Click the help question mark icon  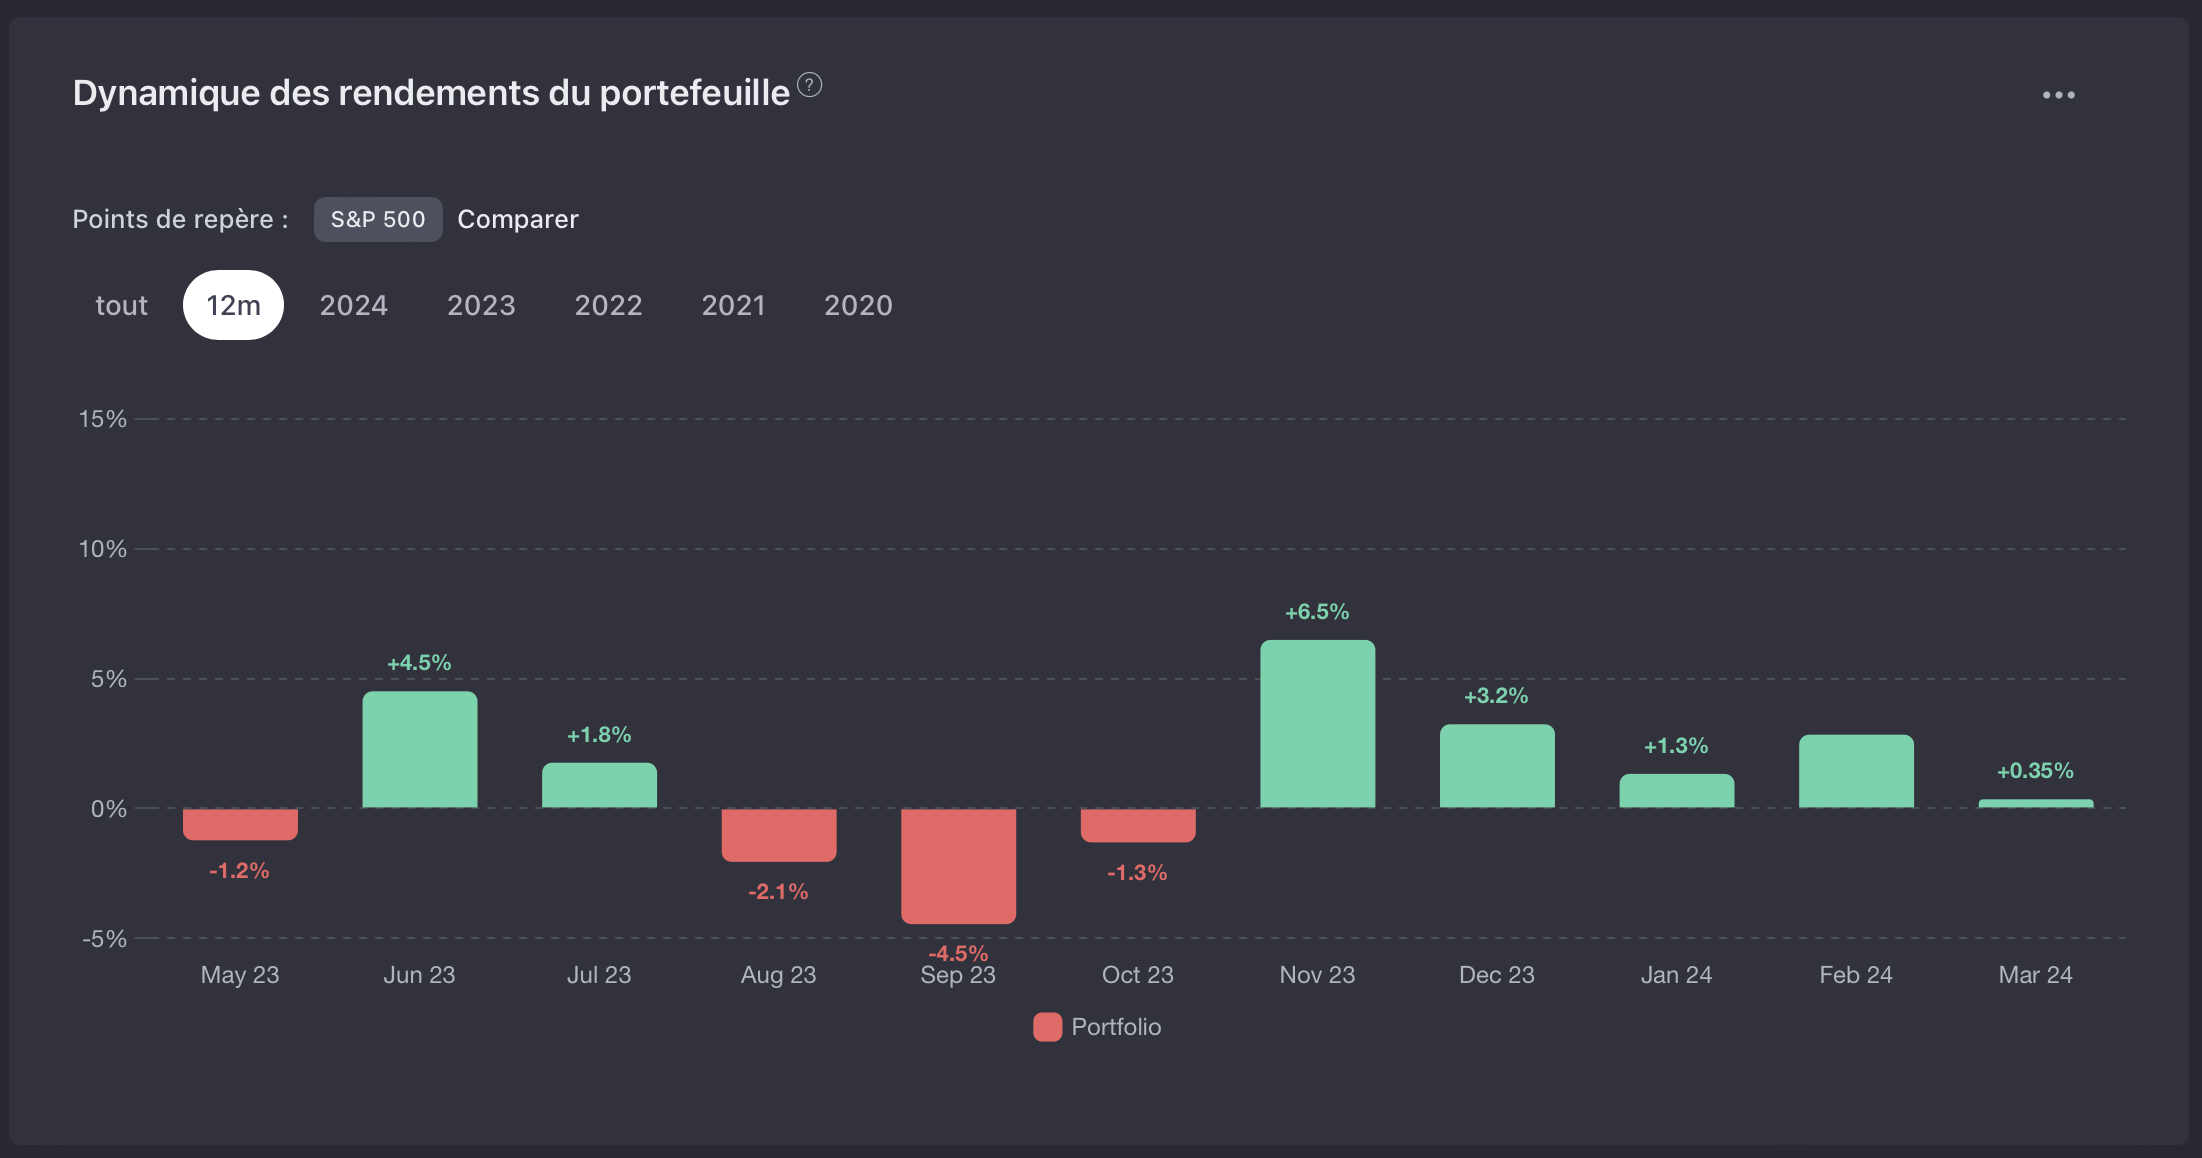(809, 86)
